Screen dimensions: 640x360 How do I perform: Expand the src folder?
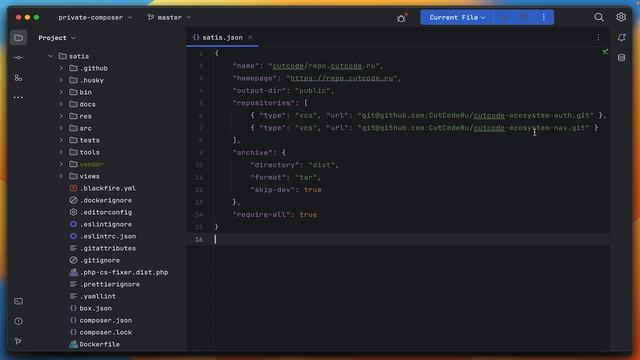(x=61, y=128)
